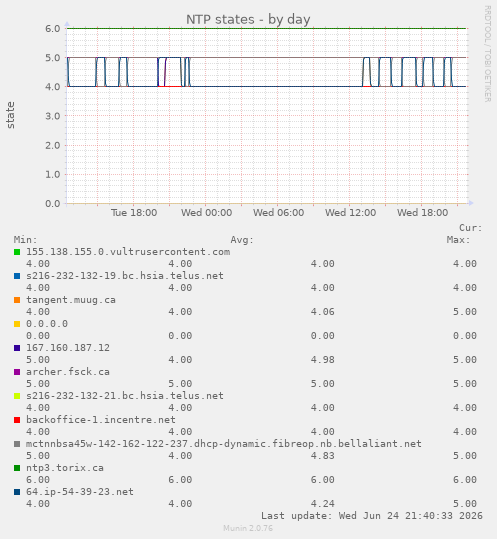This screenshot has width=497, height=539.
Task: Click the Last update timestamp line
Action: [372, 516]
